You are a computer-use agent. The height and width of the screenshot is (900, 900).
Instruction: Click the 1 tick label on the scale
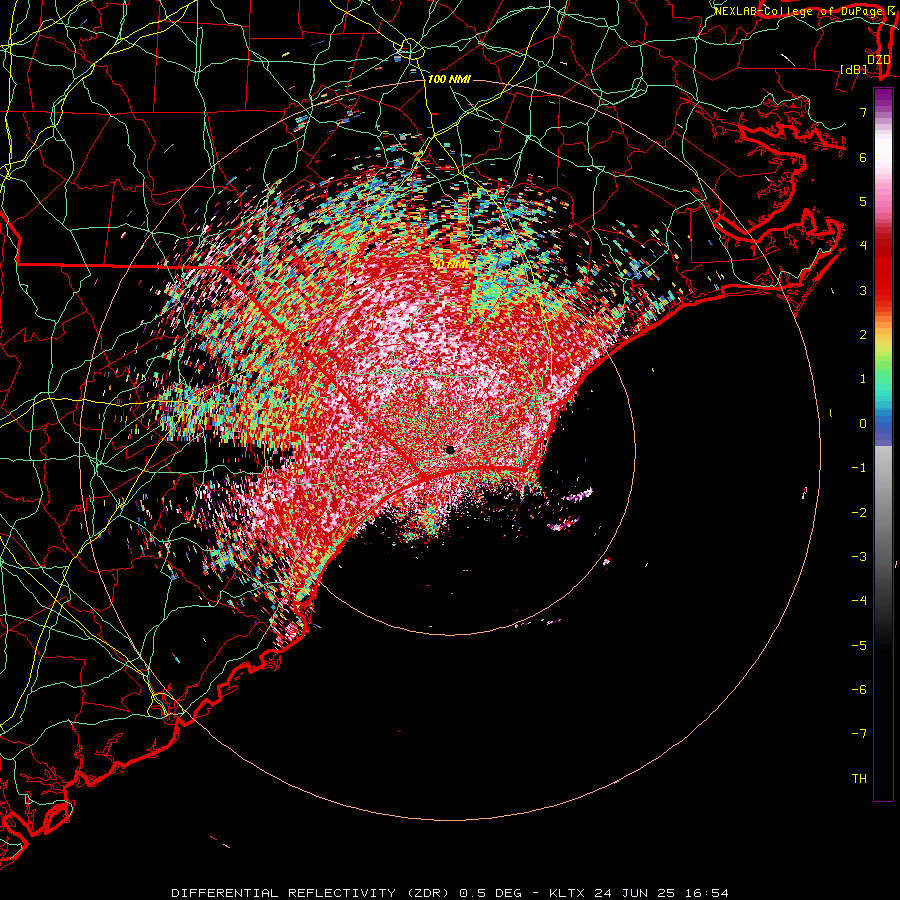[863, 379]
